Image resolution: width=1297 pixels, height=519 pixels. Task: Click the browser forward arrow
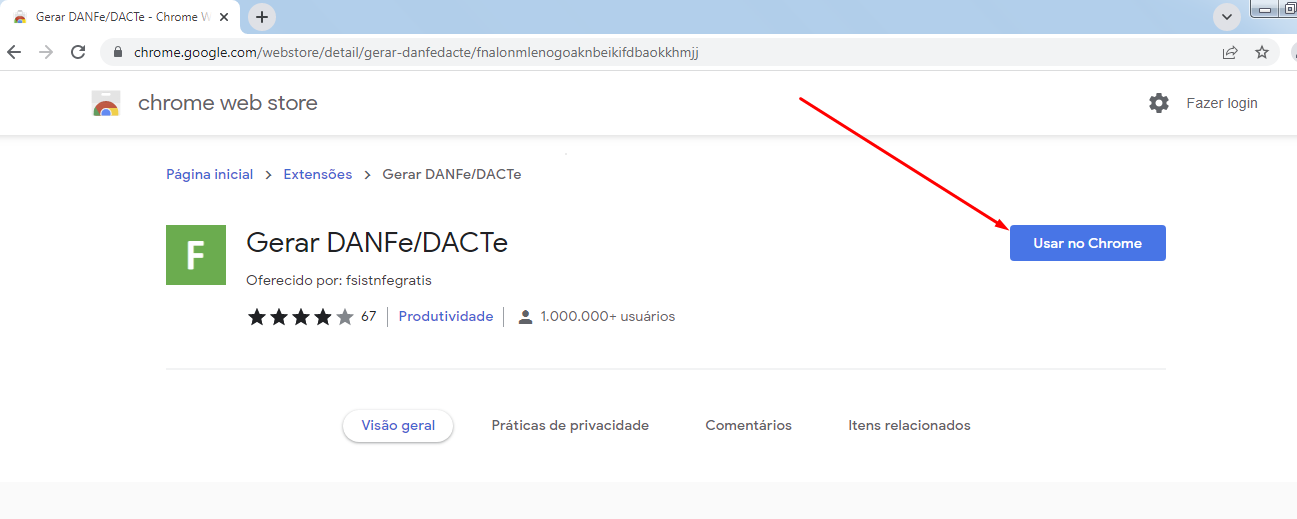click(45, 52)
